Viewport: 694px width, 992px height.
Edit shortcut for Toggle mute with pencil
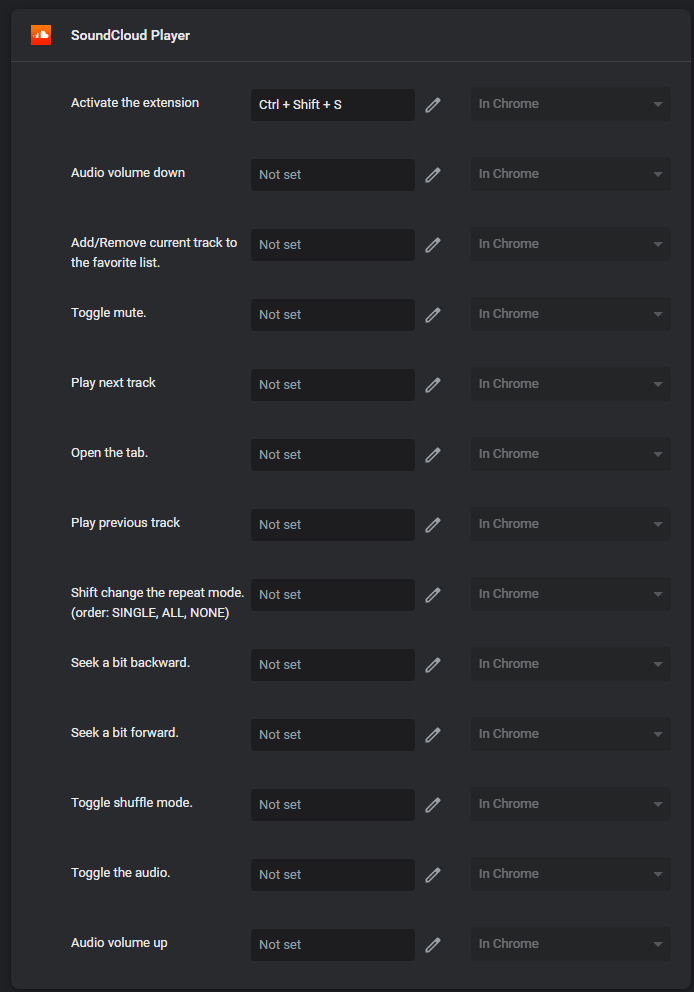pos(433,315)
